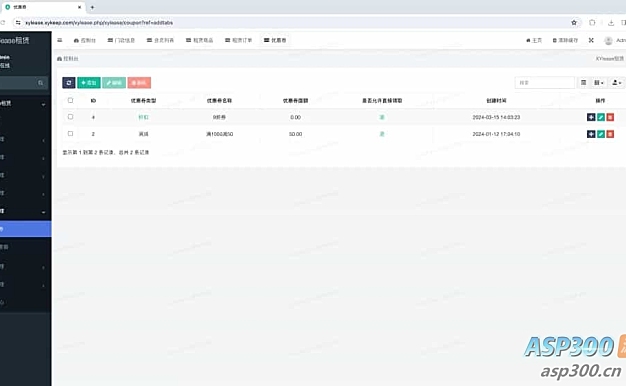Switch to the 租赁商品 tab
The image size is (626, 386).
(199, 40)
